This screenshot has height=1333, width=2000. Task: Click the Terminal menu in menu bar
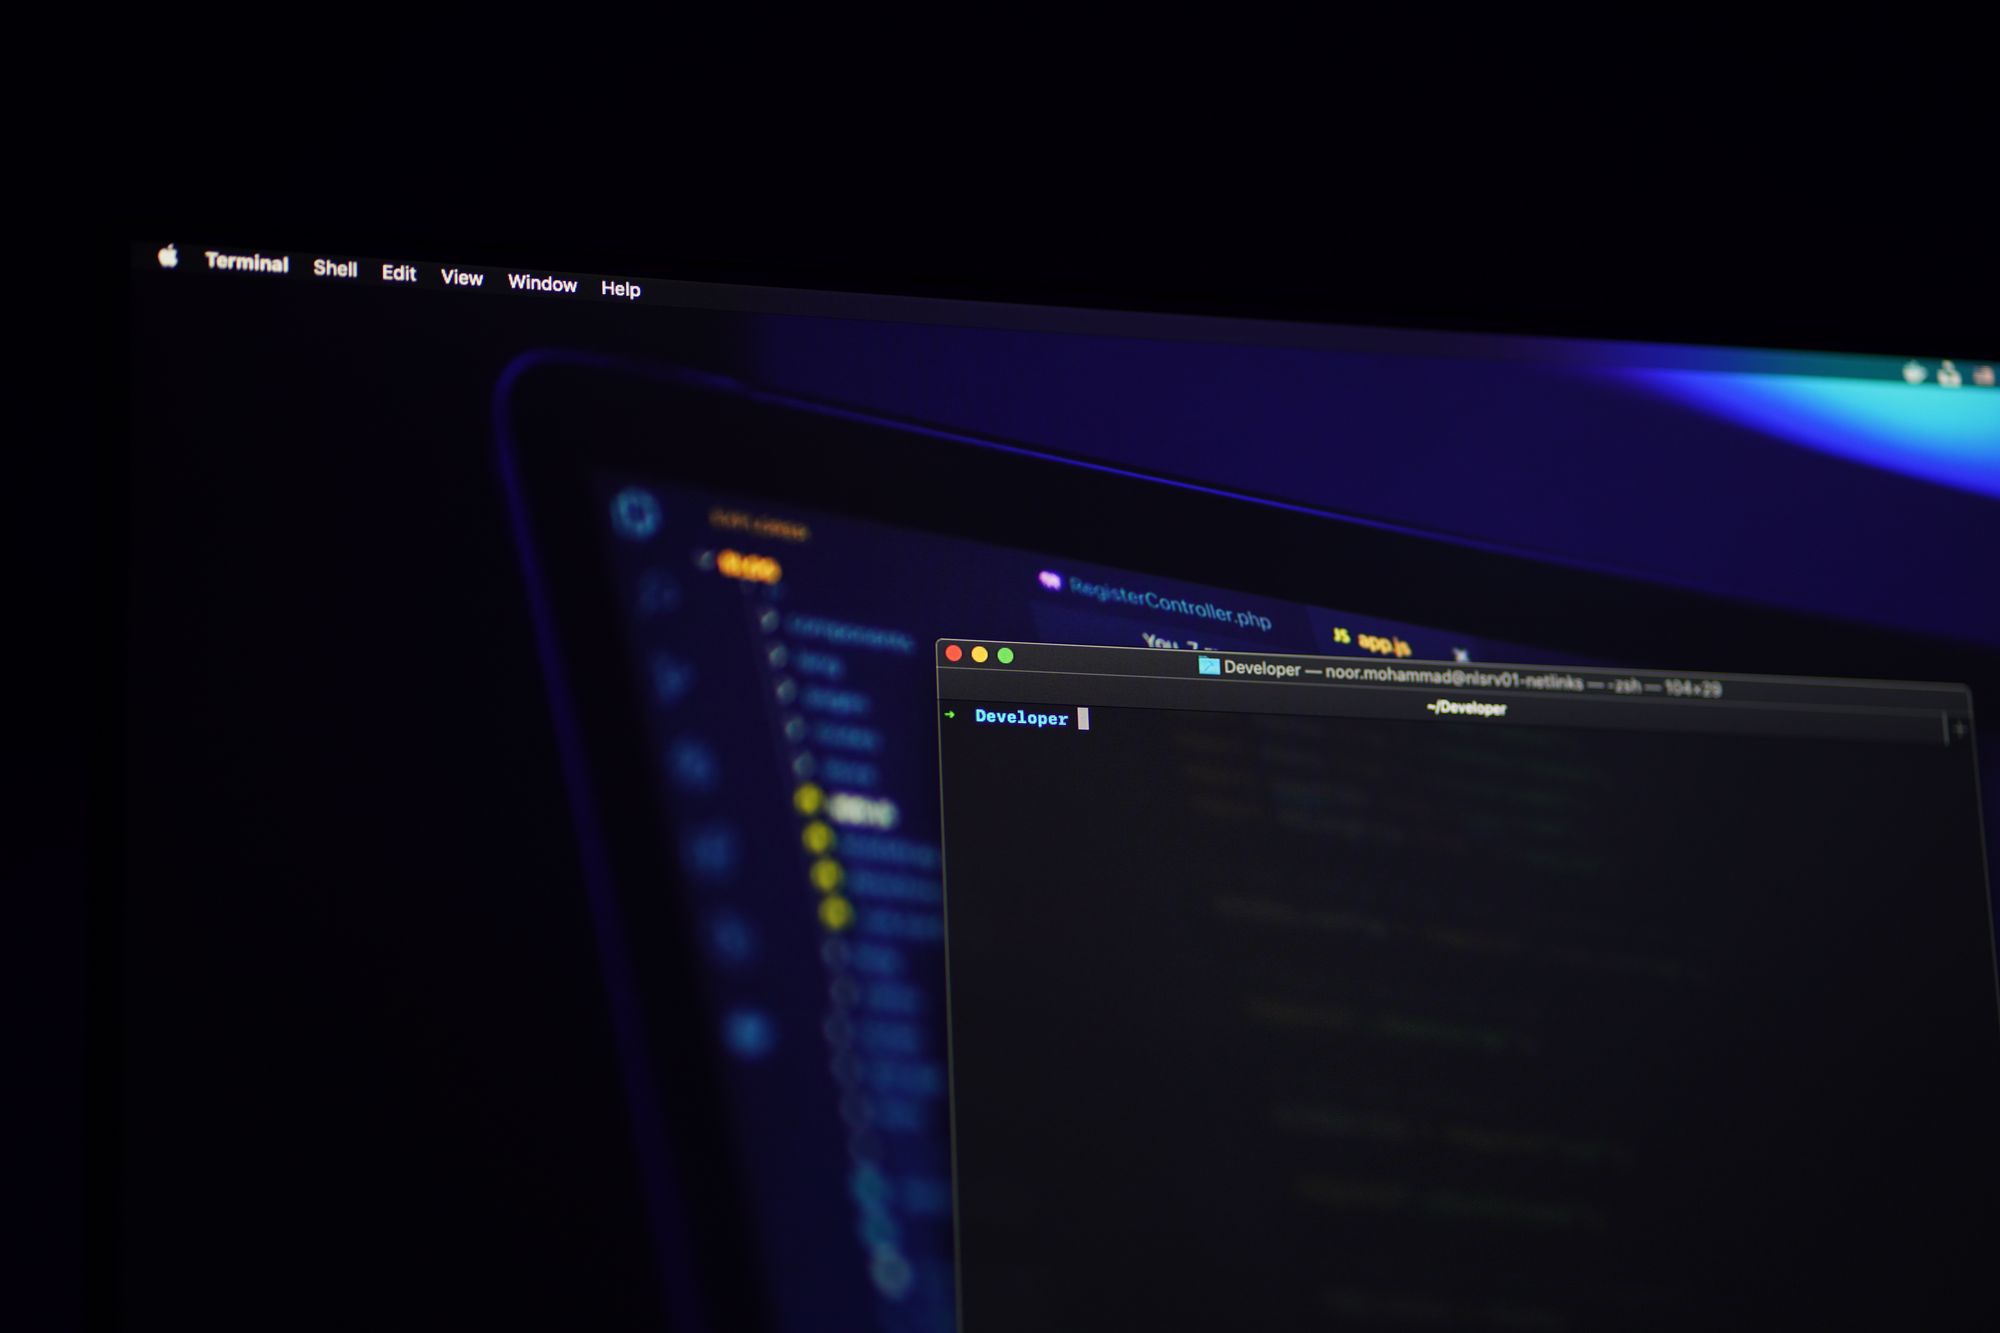pos(242,268)
